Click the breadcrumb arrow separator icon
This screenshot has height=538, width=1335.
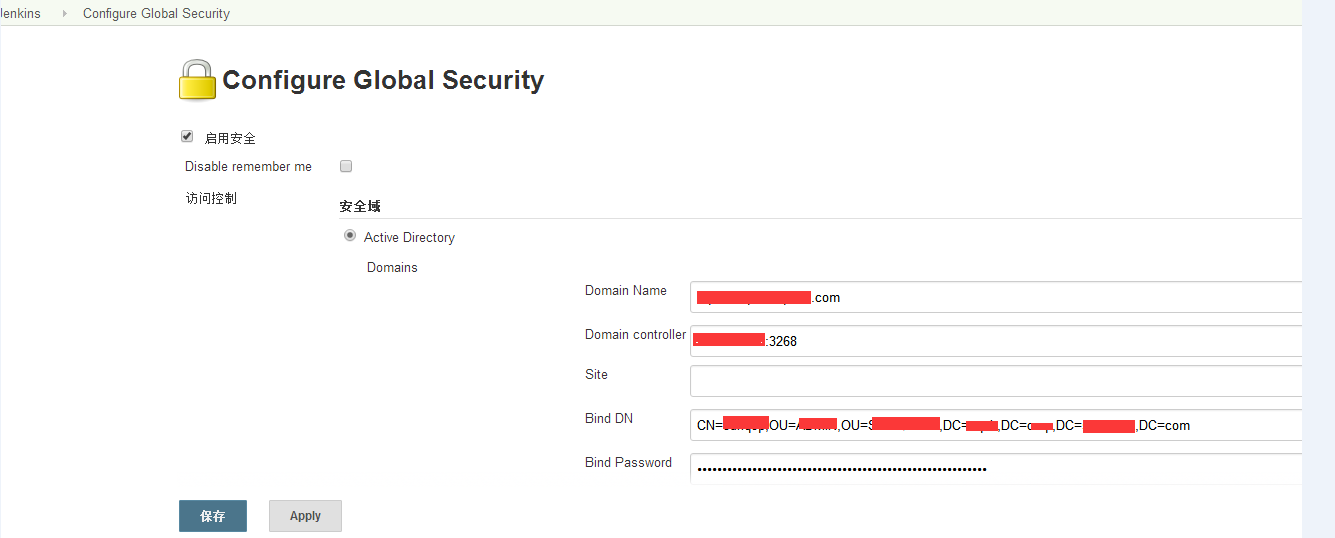(x=65, y=14)
